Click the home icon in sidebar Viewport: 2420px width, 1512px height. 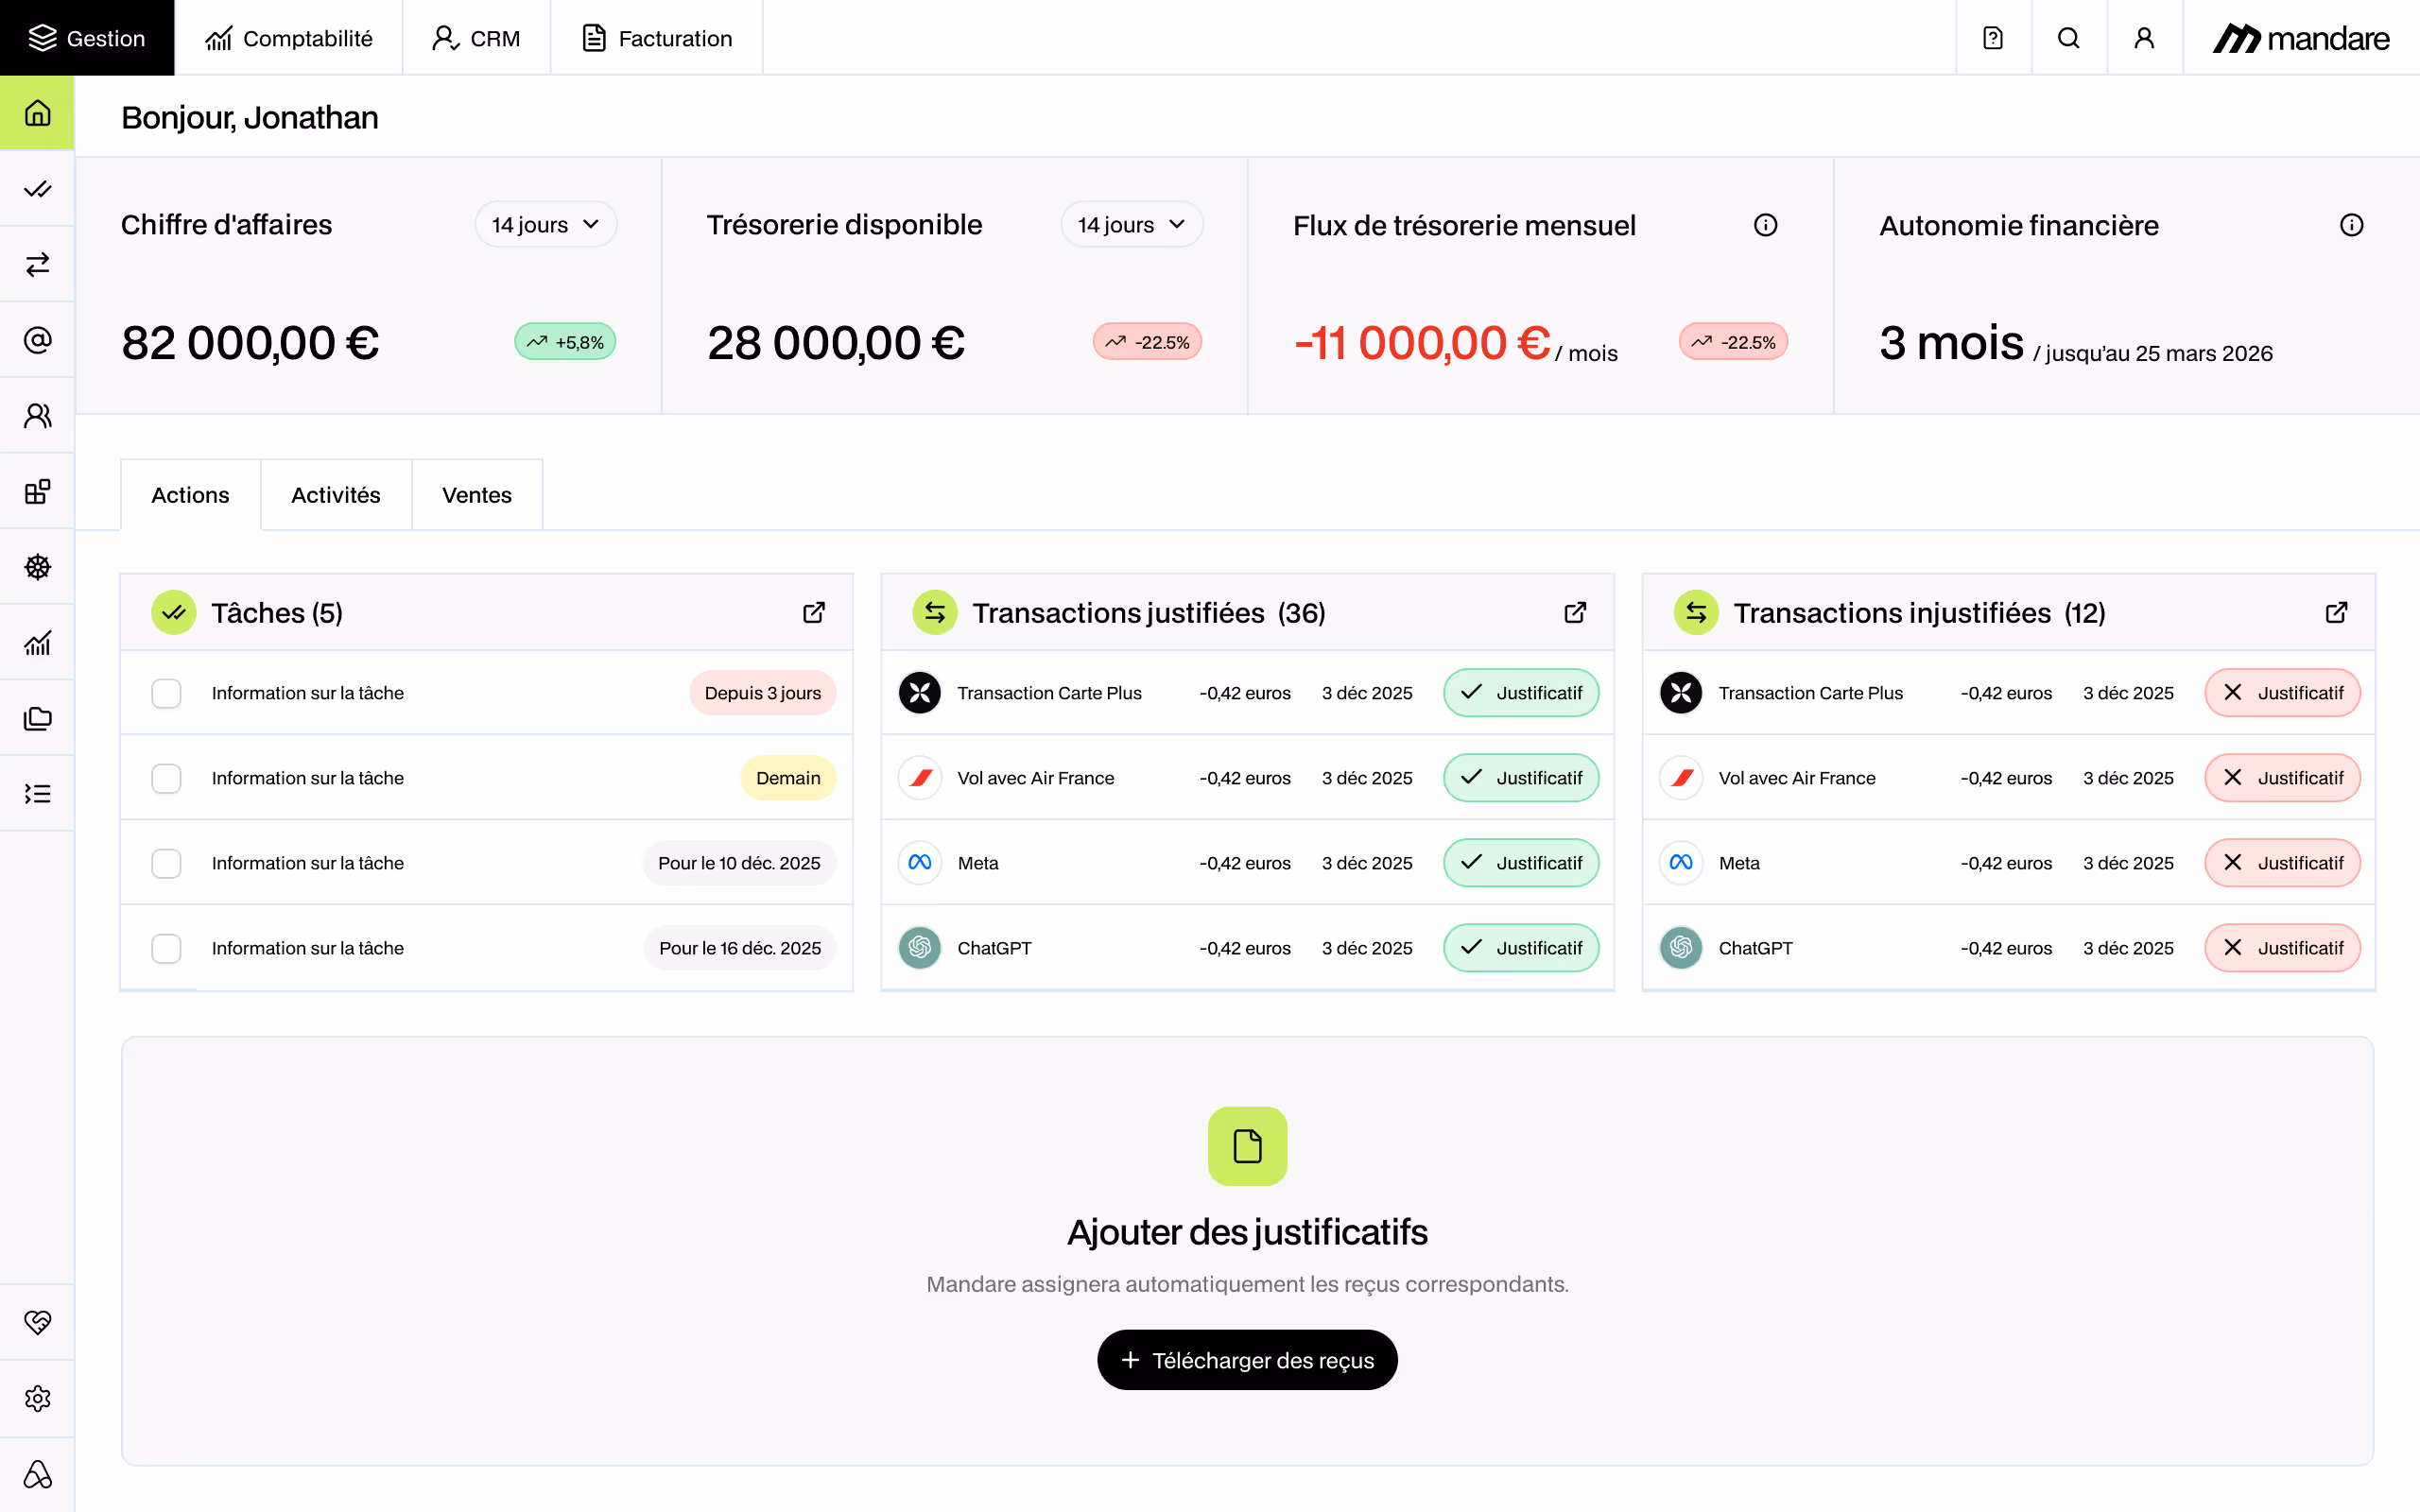pos(37,113)
